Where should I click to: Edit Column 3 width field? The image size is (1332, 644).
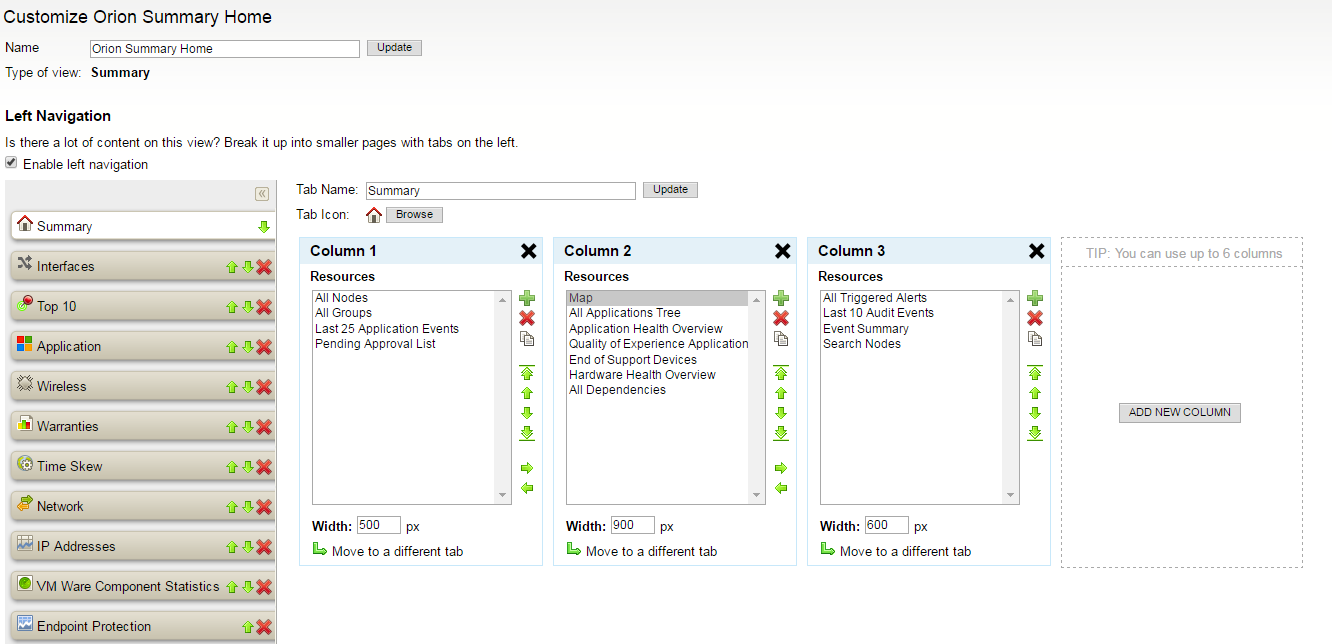[886, 525]
